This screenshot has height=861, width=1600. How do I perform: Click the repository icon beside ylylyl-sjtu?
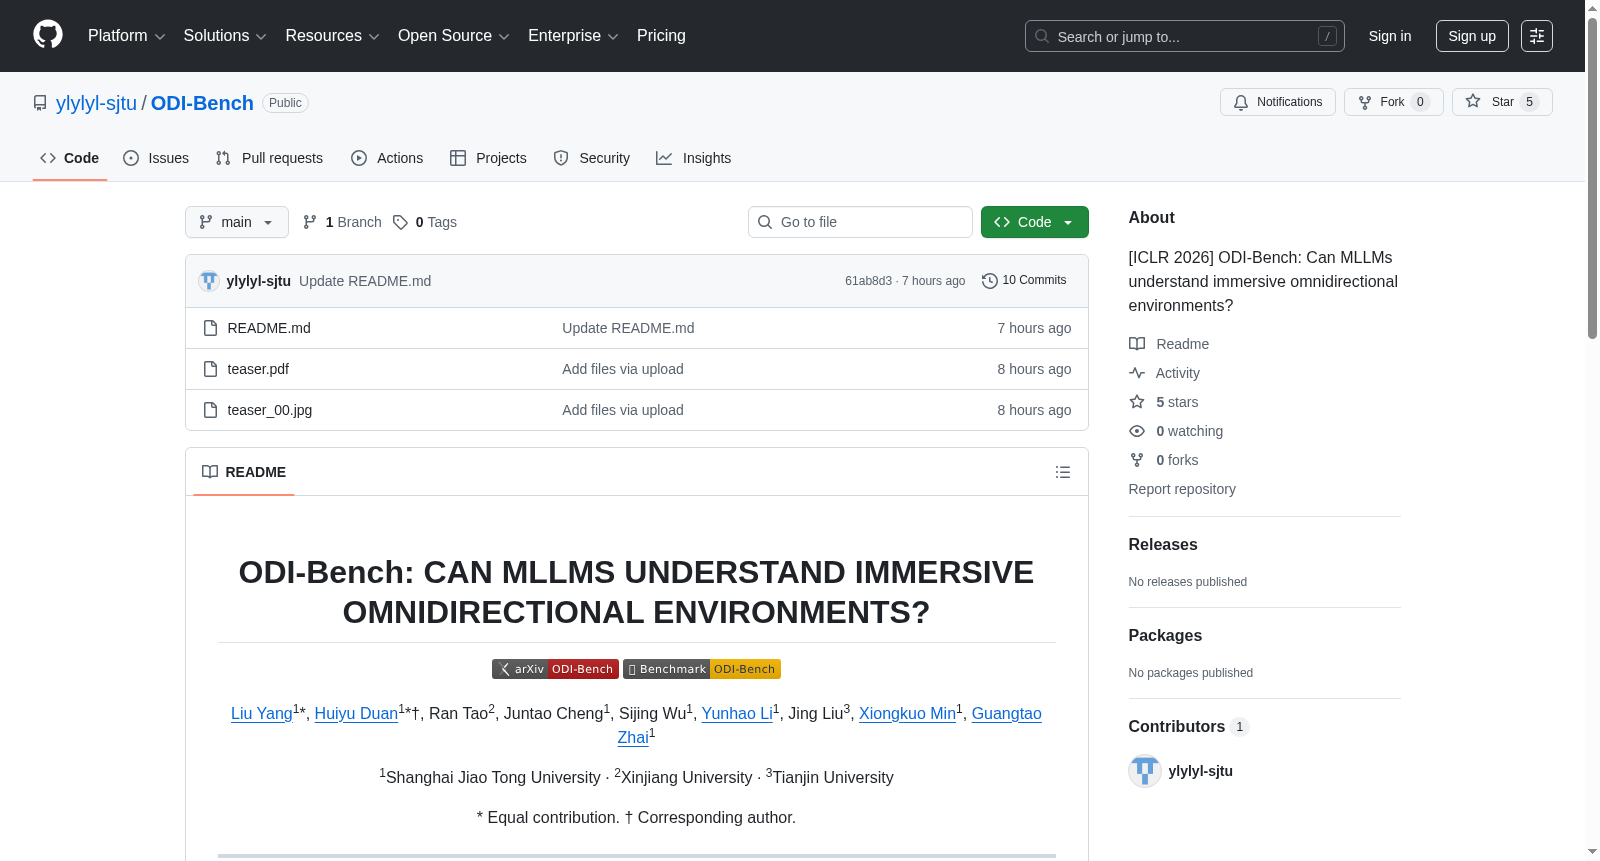[40, 103]
